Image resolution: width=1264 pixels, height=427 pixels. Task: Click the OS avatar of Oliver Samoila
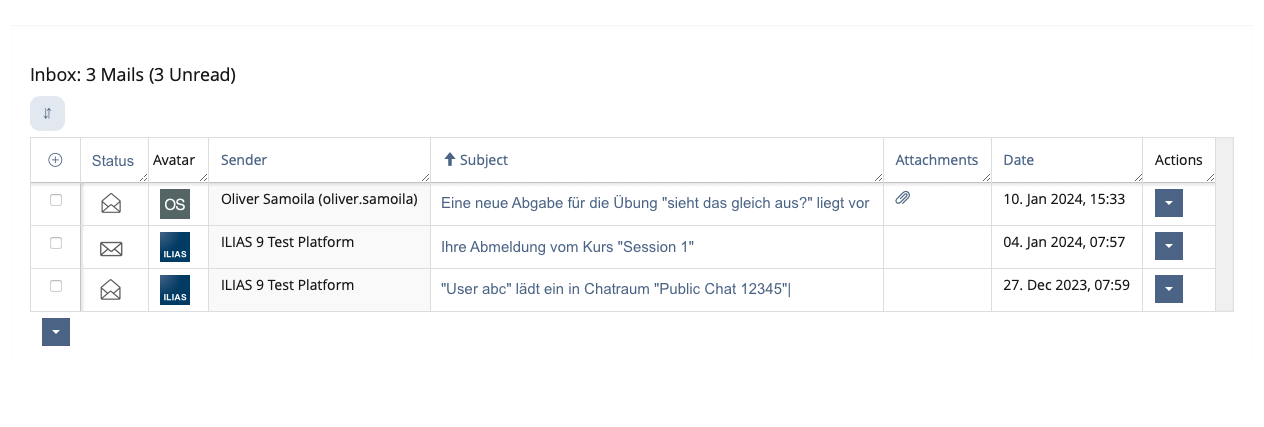pyautogui.click(x=174, y=204)
